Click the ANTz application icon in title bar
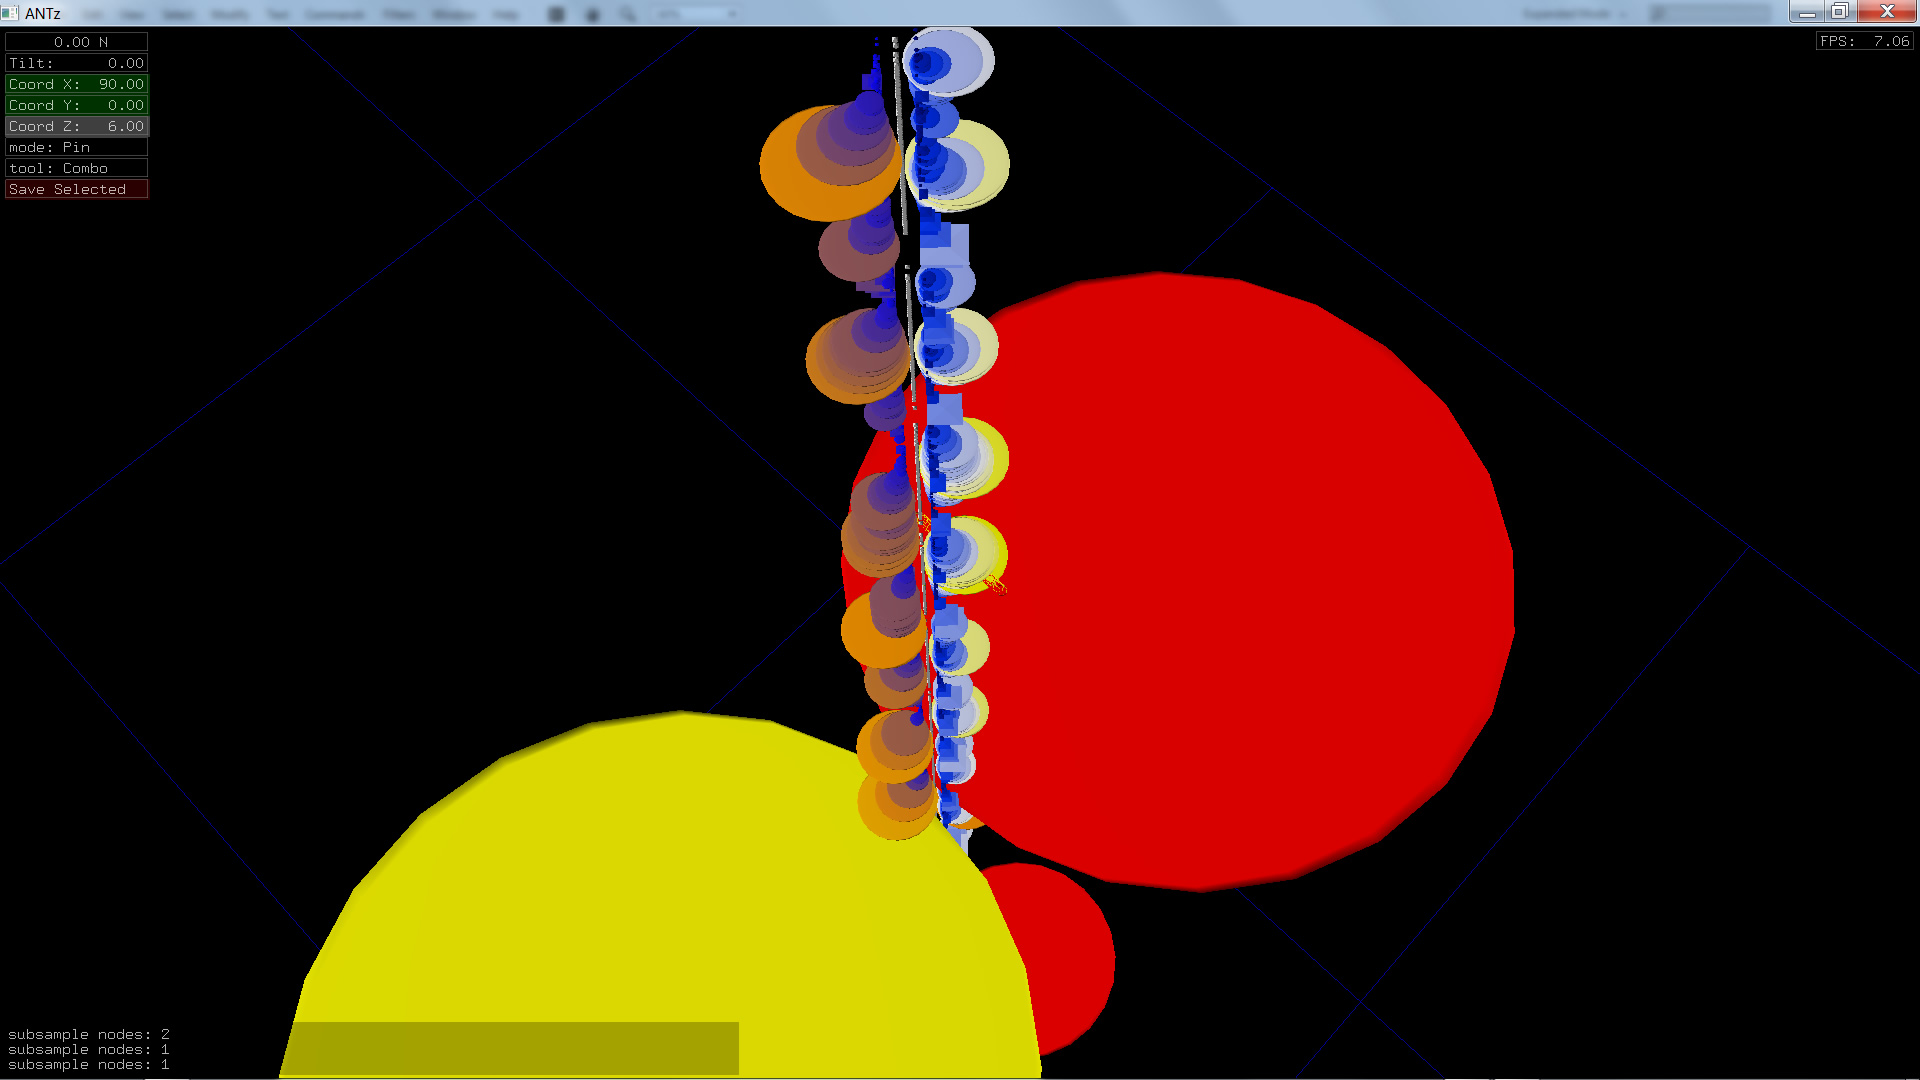The width and height of the screenshot is (1920, 1080). point(10,13)
